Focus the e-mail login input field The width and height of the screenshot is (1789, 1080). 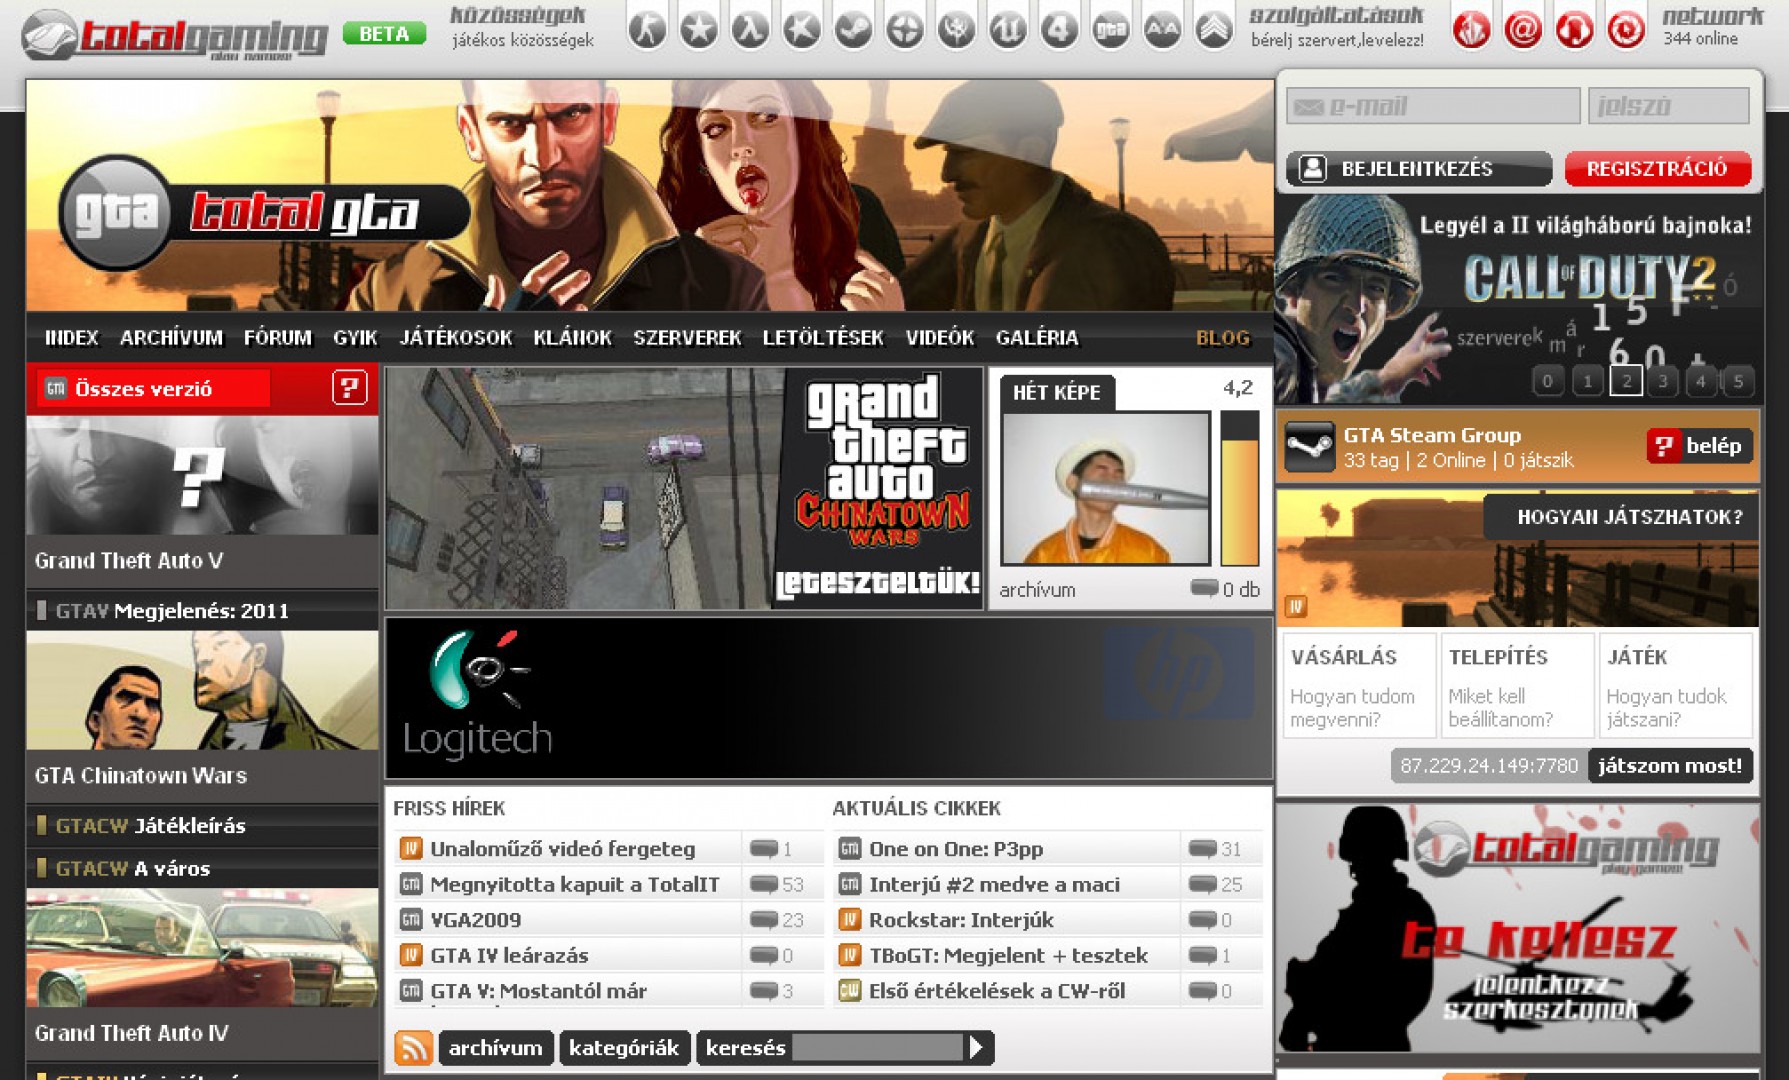[1432, 106]
